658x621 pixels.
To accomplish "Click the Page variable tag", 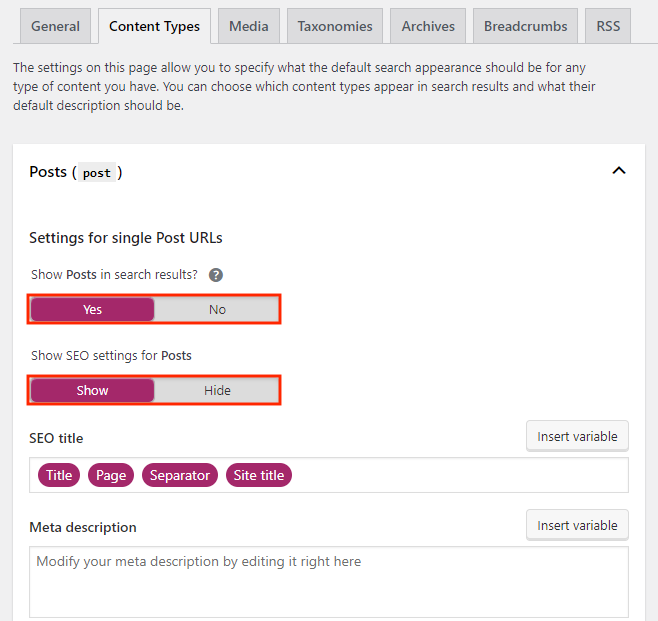I will point(111,475).
